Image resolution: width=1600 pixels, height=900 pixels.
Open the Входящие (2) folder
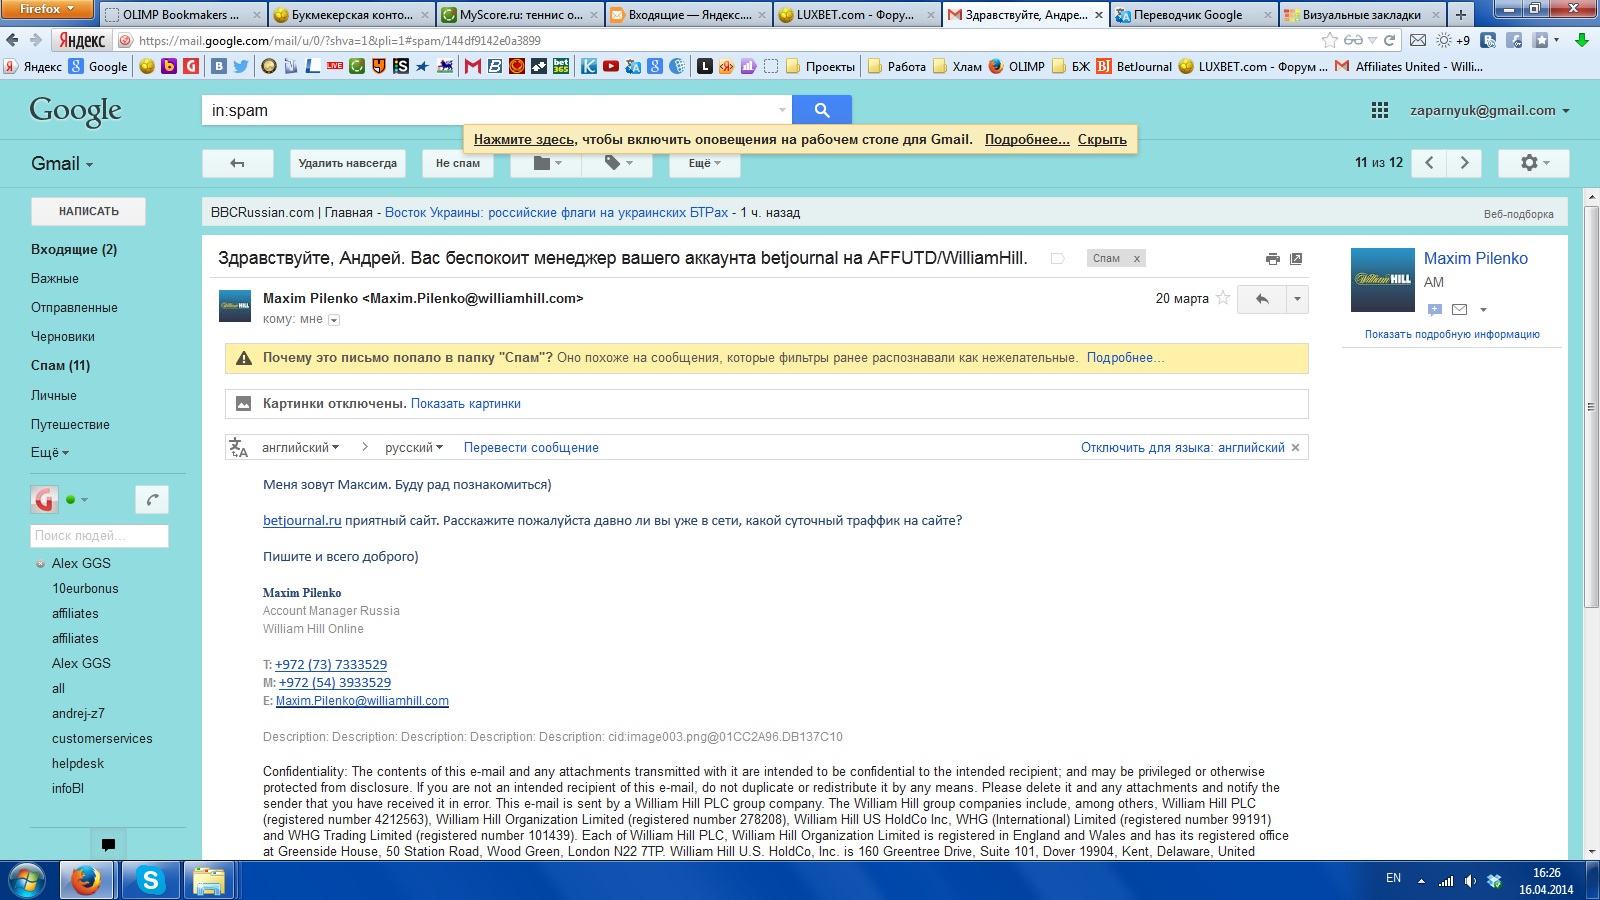(x=74, y=250)
